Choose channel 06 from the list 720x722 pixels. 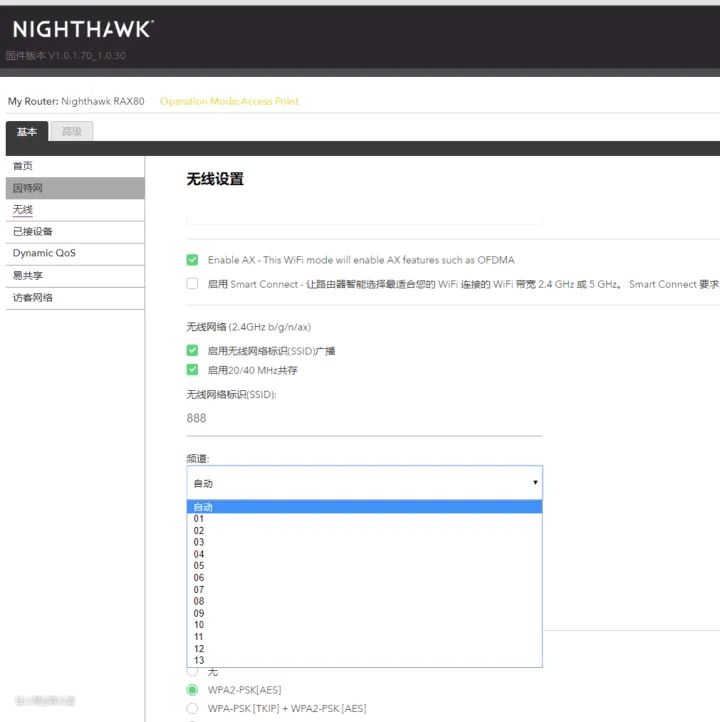tap(365, 577)
